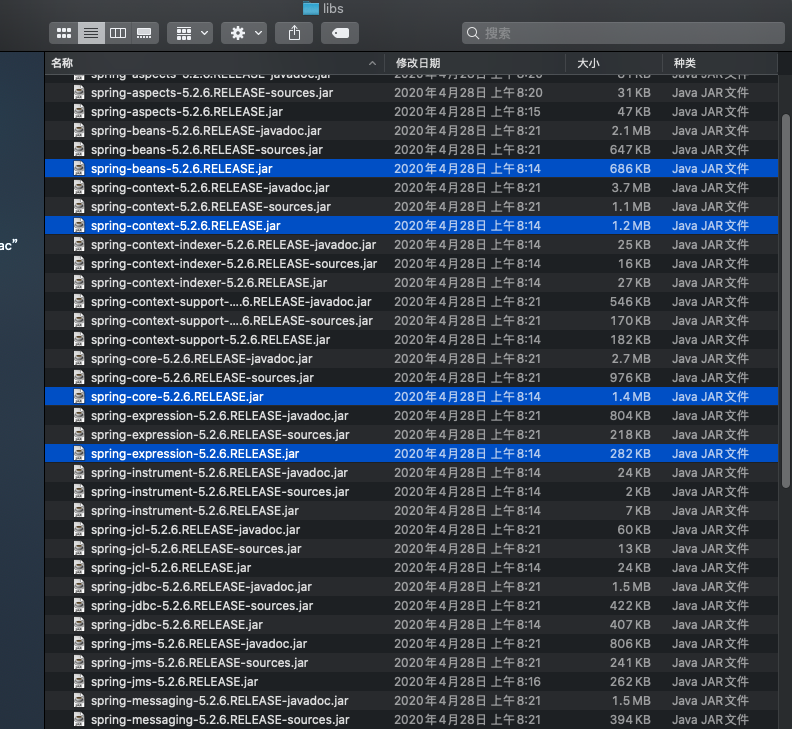Select spring-context-indexer-5.2.6.RELEASE-javadoc.jar
This screenshot has width=792, height=729.
(x=412, y=245)
